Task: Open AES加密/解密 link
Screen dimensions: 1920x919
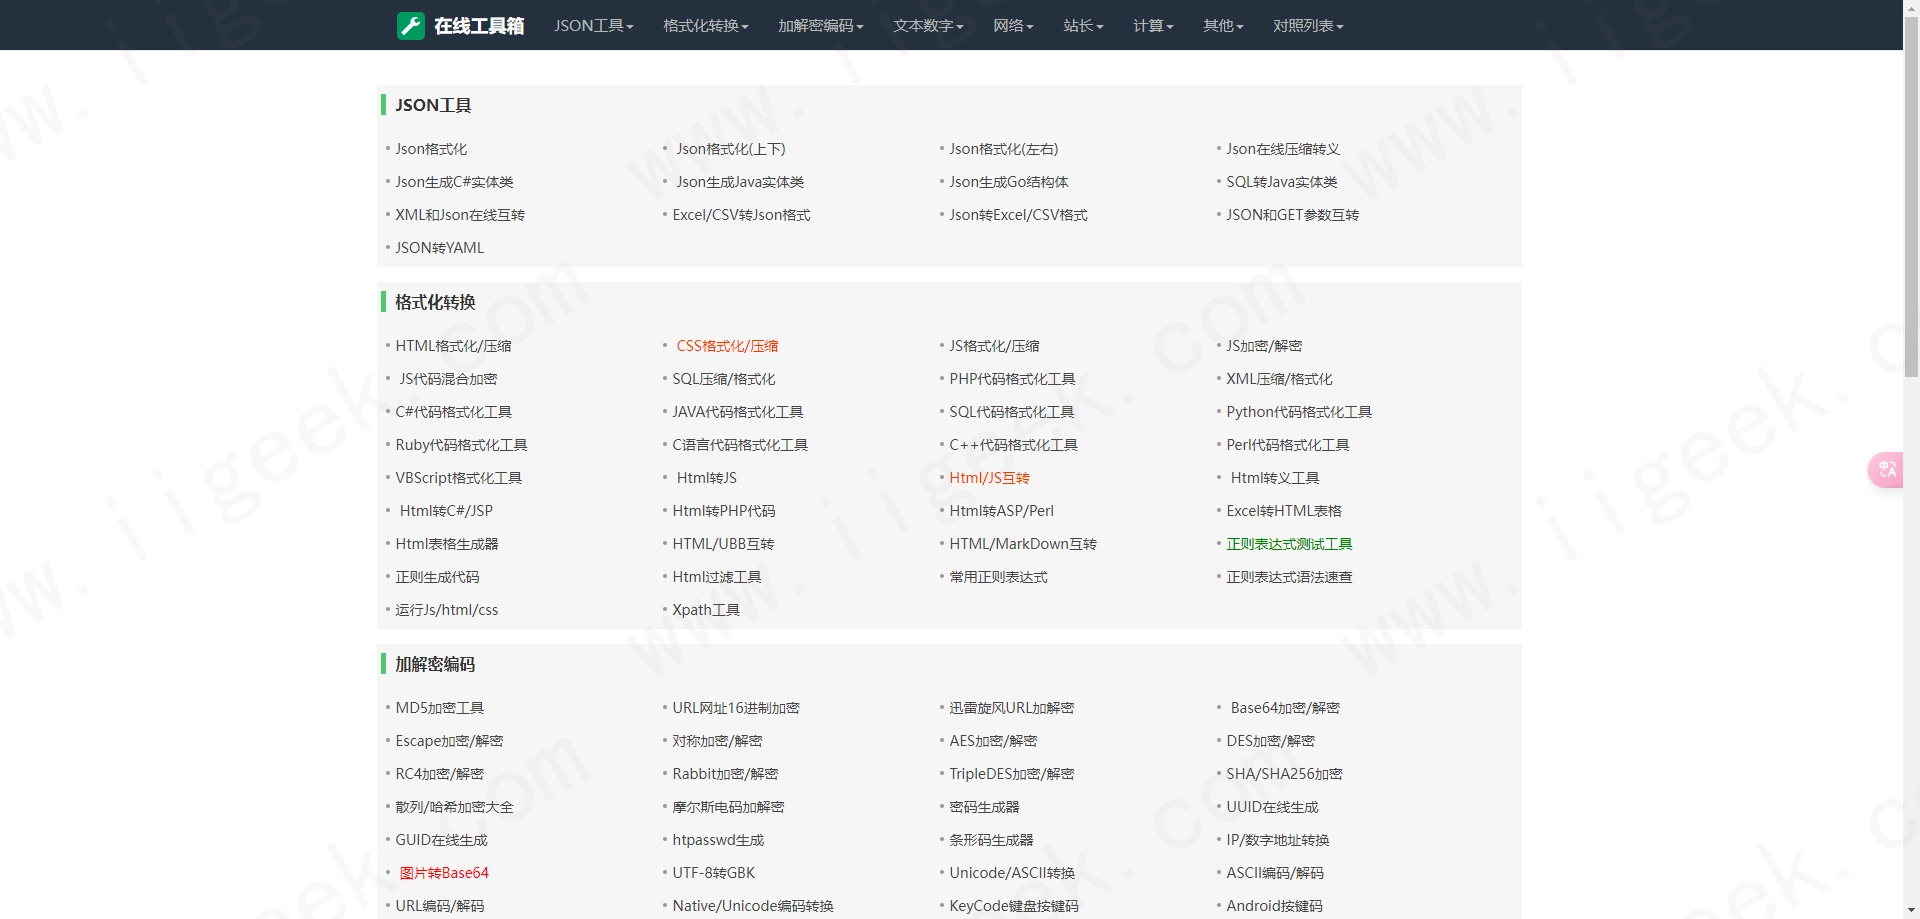Action: 993,741
